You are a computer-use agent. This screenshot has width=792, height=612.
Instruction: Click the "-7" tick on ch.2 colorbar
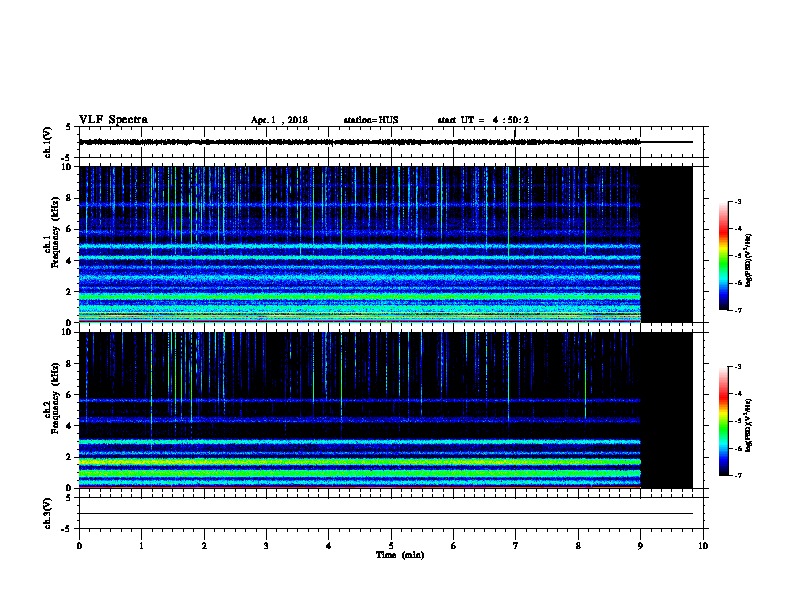pyautogui.click(x=737, y=475)
